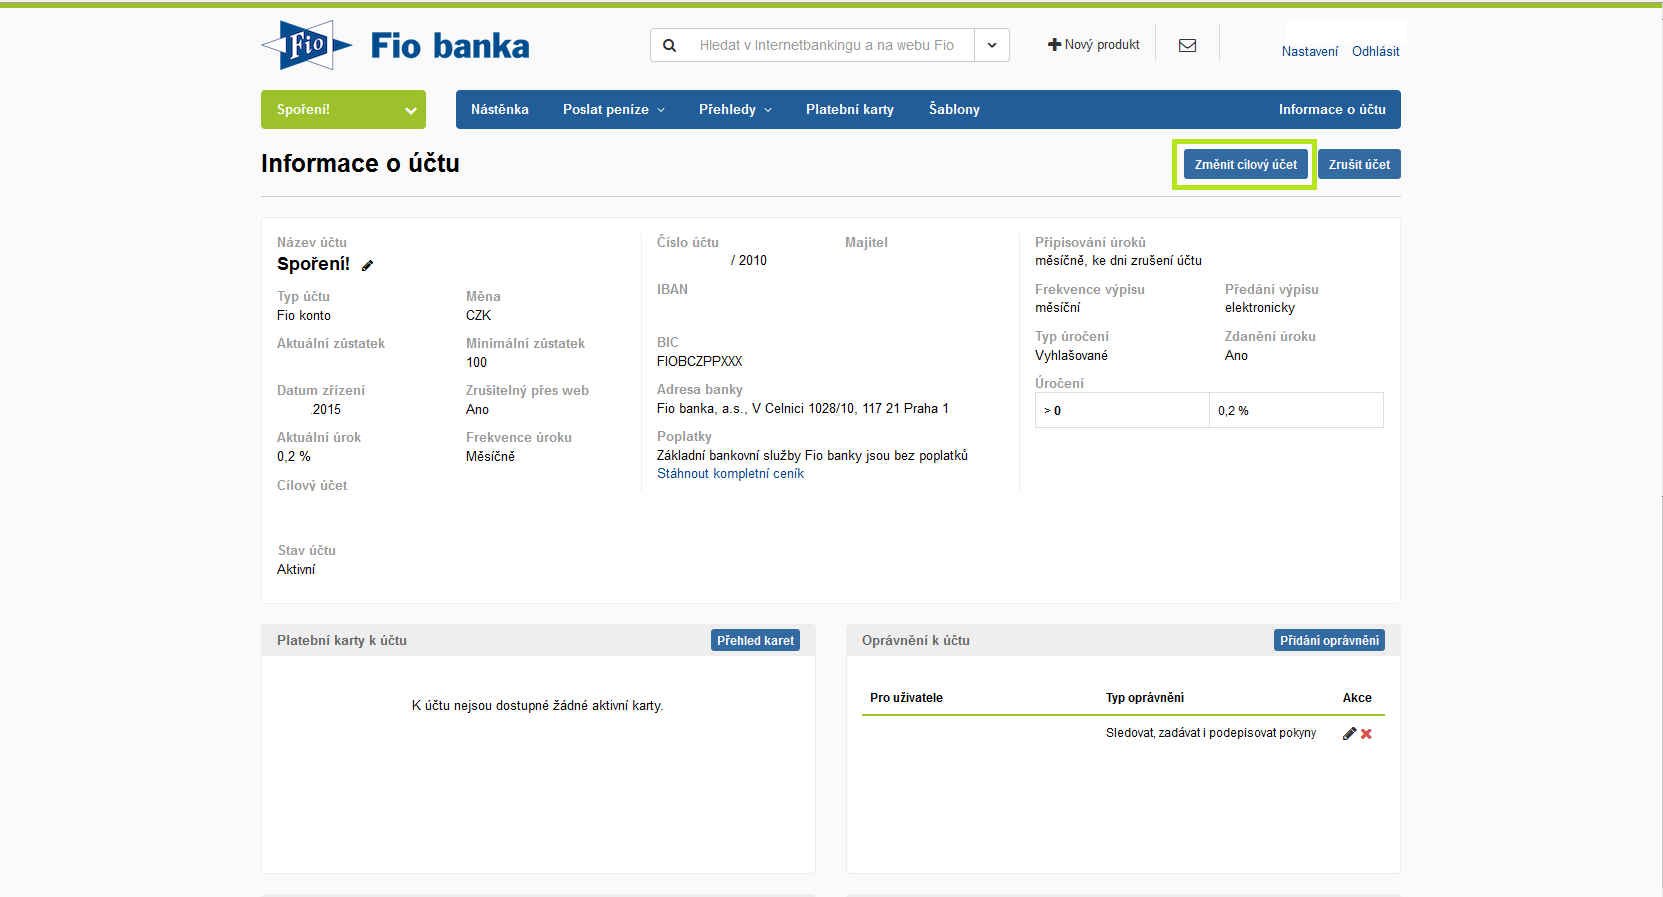Go to Nástěnka tab
The height and width of the screenshot is (897, 1663).
coord(499,109)
